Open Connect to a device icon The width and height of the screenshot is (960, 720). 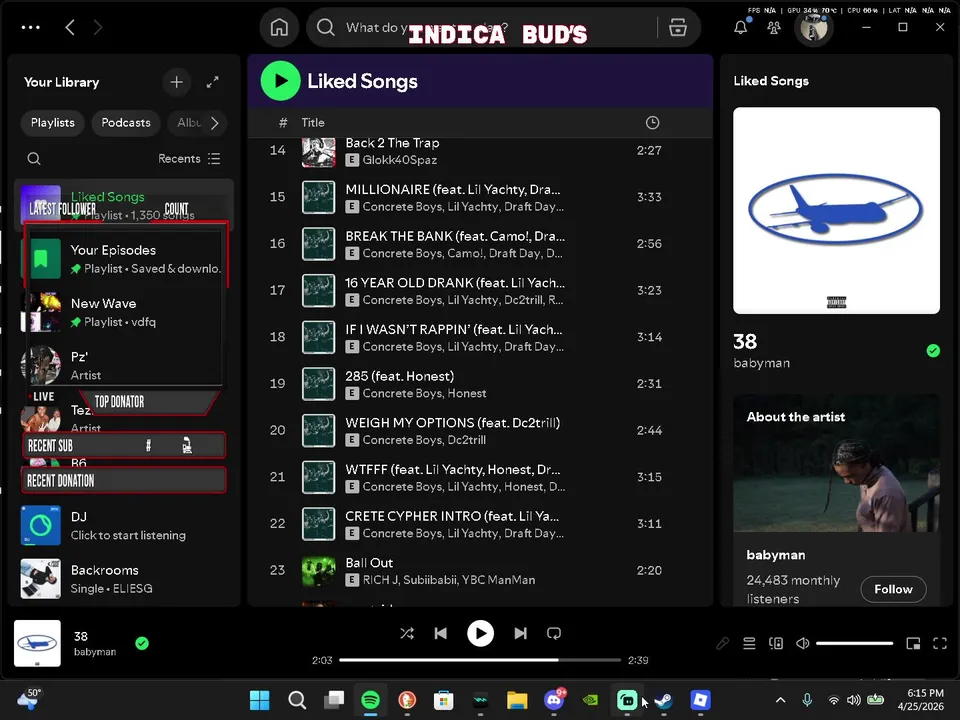776,643
